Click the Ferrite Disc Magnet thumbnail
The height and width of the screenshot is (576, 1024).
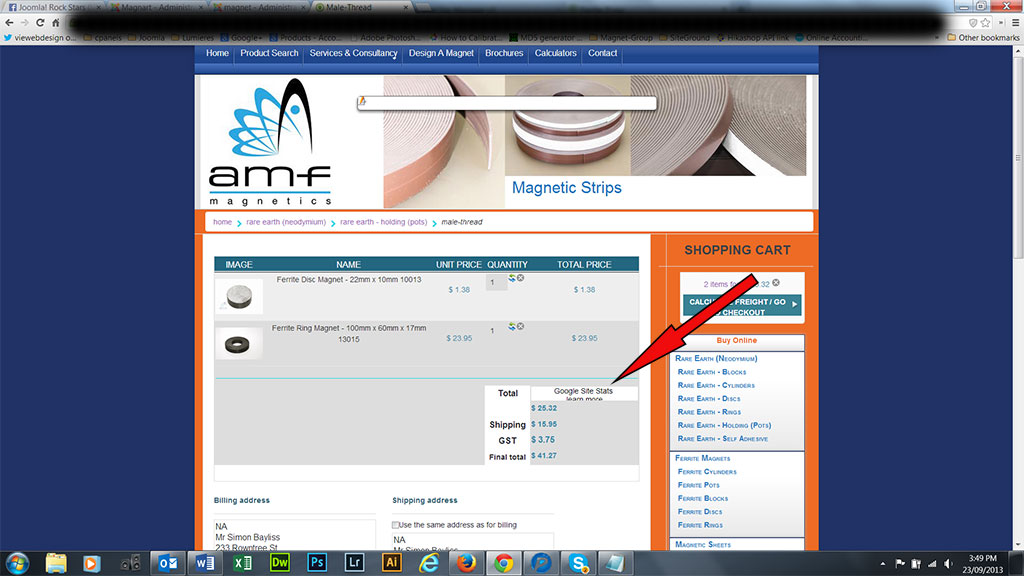click(239, 296)
